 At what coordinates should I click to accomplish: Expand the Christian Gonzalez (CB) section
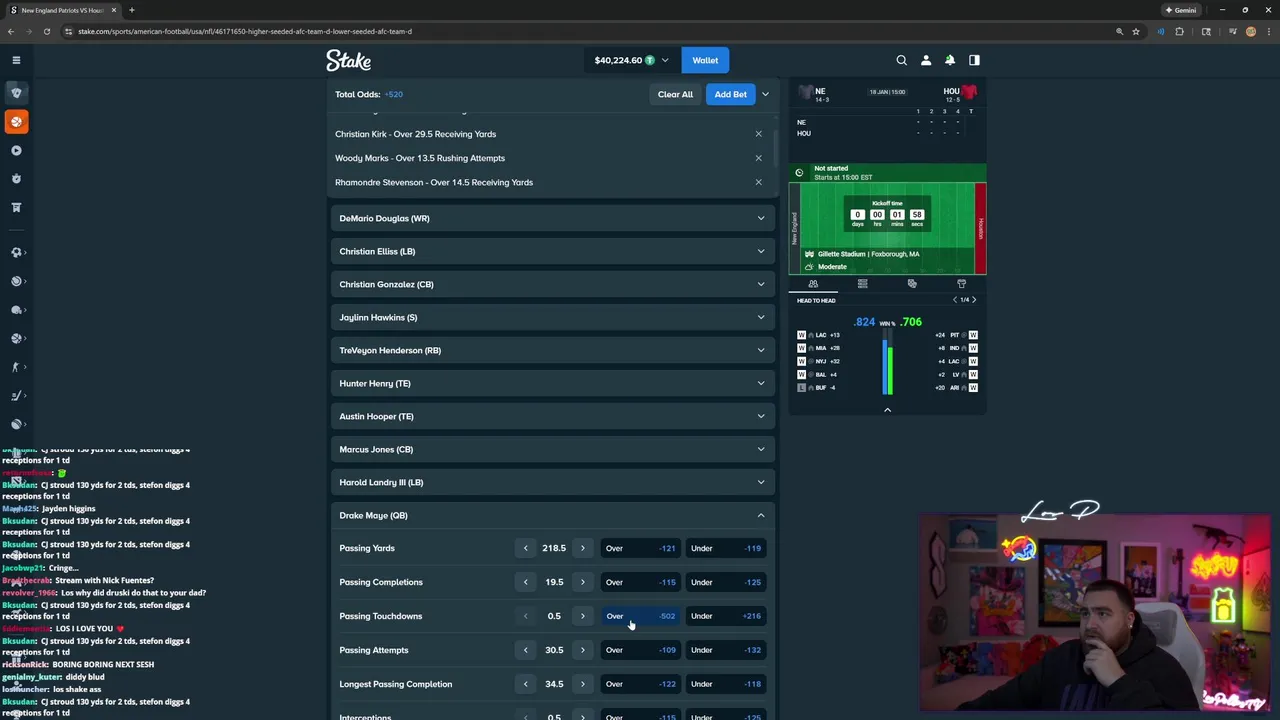coord(553,284)
